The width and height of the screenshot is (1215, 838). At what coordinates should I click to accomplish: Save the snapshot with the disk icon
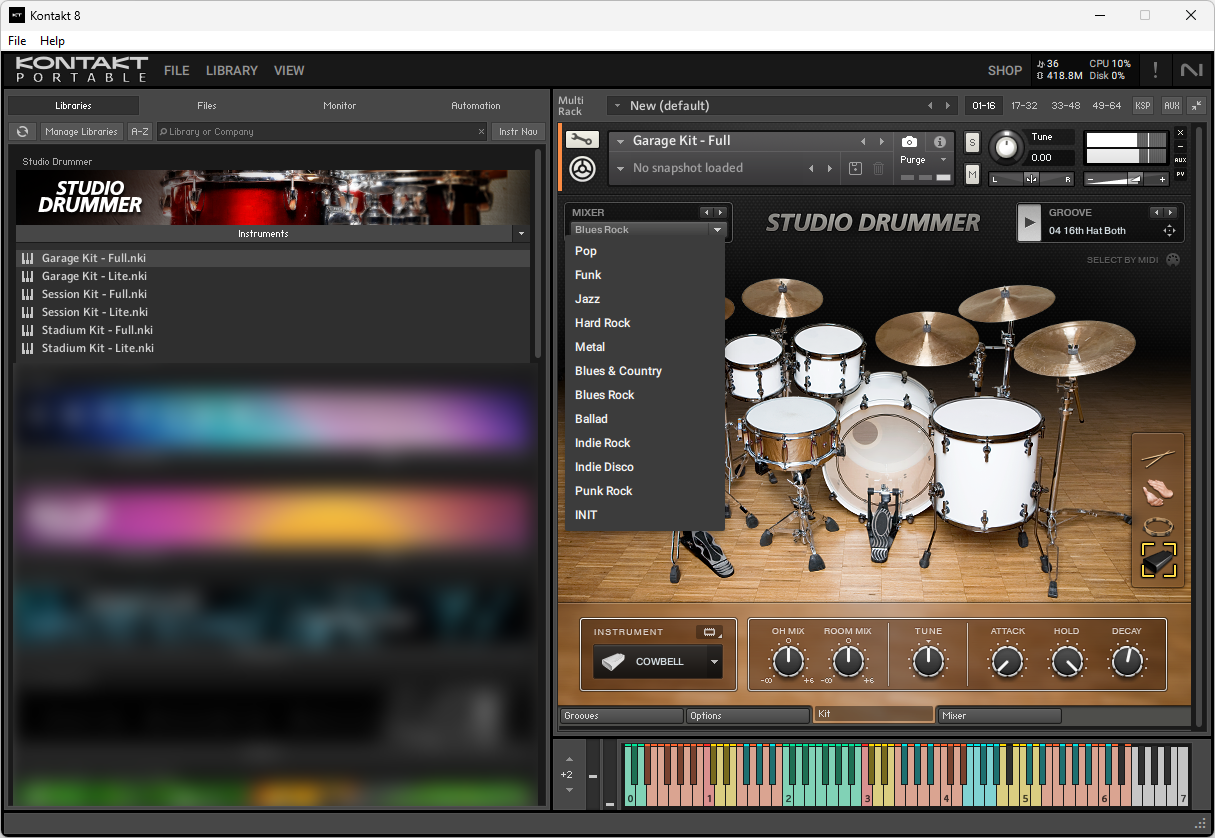pos(855,168)
